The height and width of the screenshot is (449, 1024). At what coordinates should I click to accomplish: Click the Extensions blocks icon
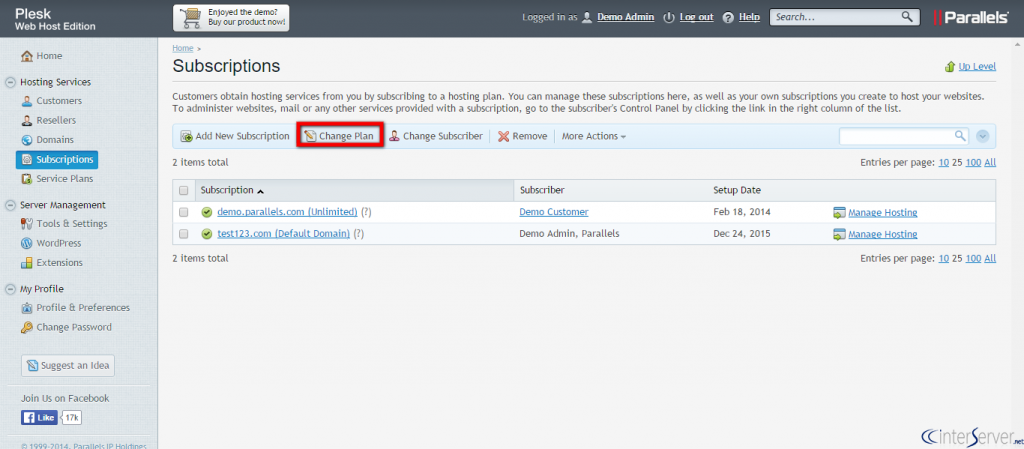coord(27,263)
